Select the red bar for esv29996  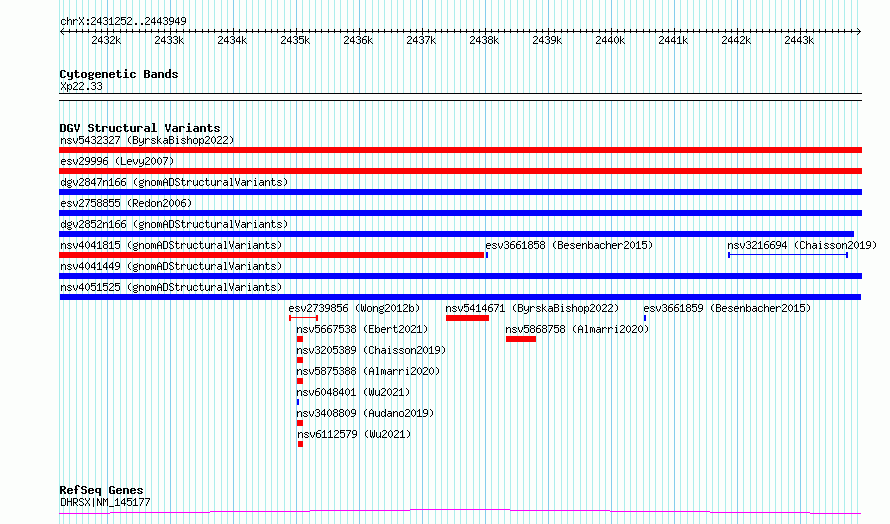tap(460, 171)
